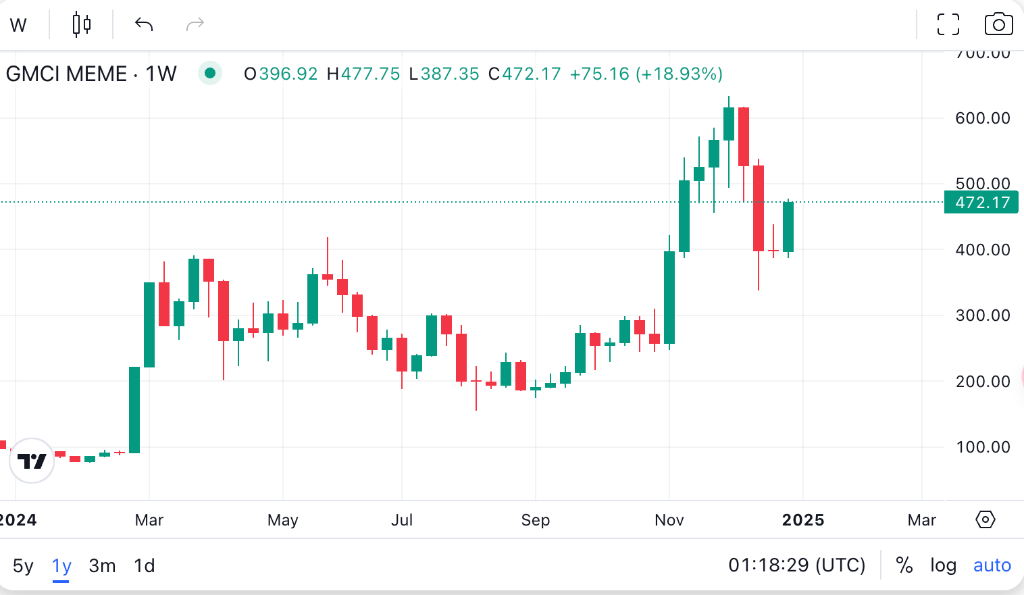
Task: Enter fullscreen mode for the chart
Action: (x=947, y=24)
